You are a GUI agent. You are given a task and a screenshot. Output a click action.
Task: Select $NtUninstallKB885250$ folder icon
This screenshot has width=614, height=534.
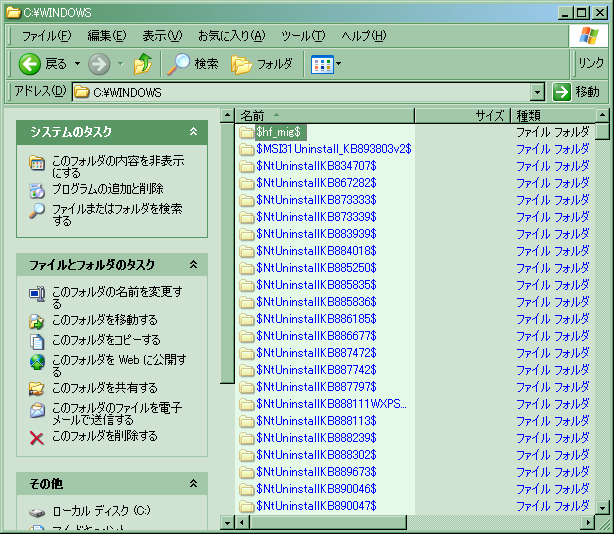(247, 268)
